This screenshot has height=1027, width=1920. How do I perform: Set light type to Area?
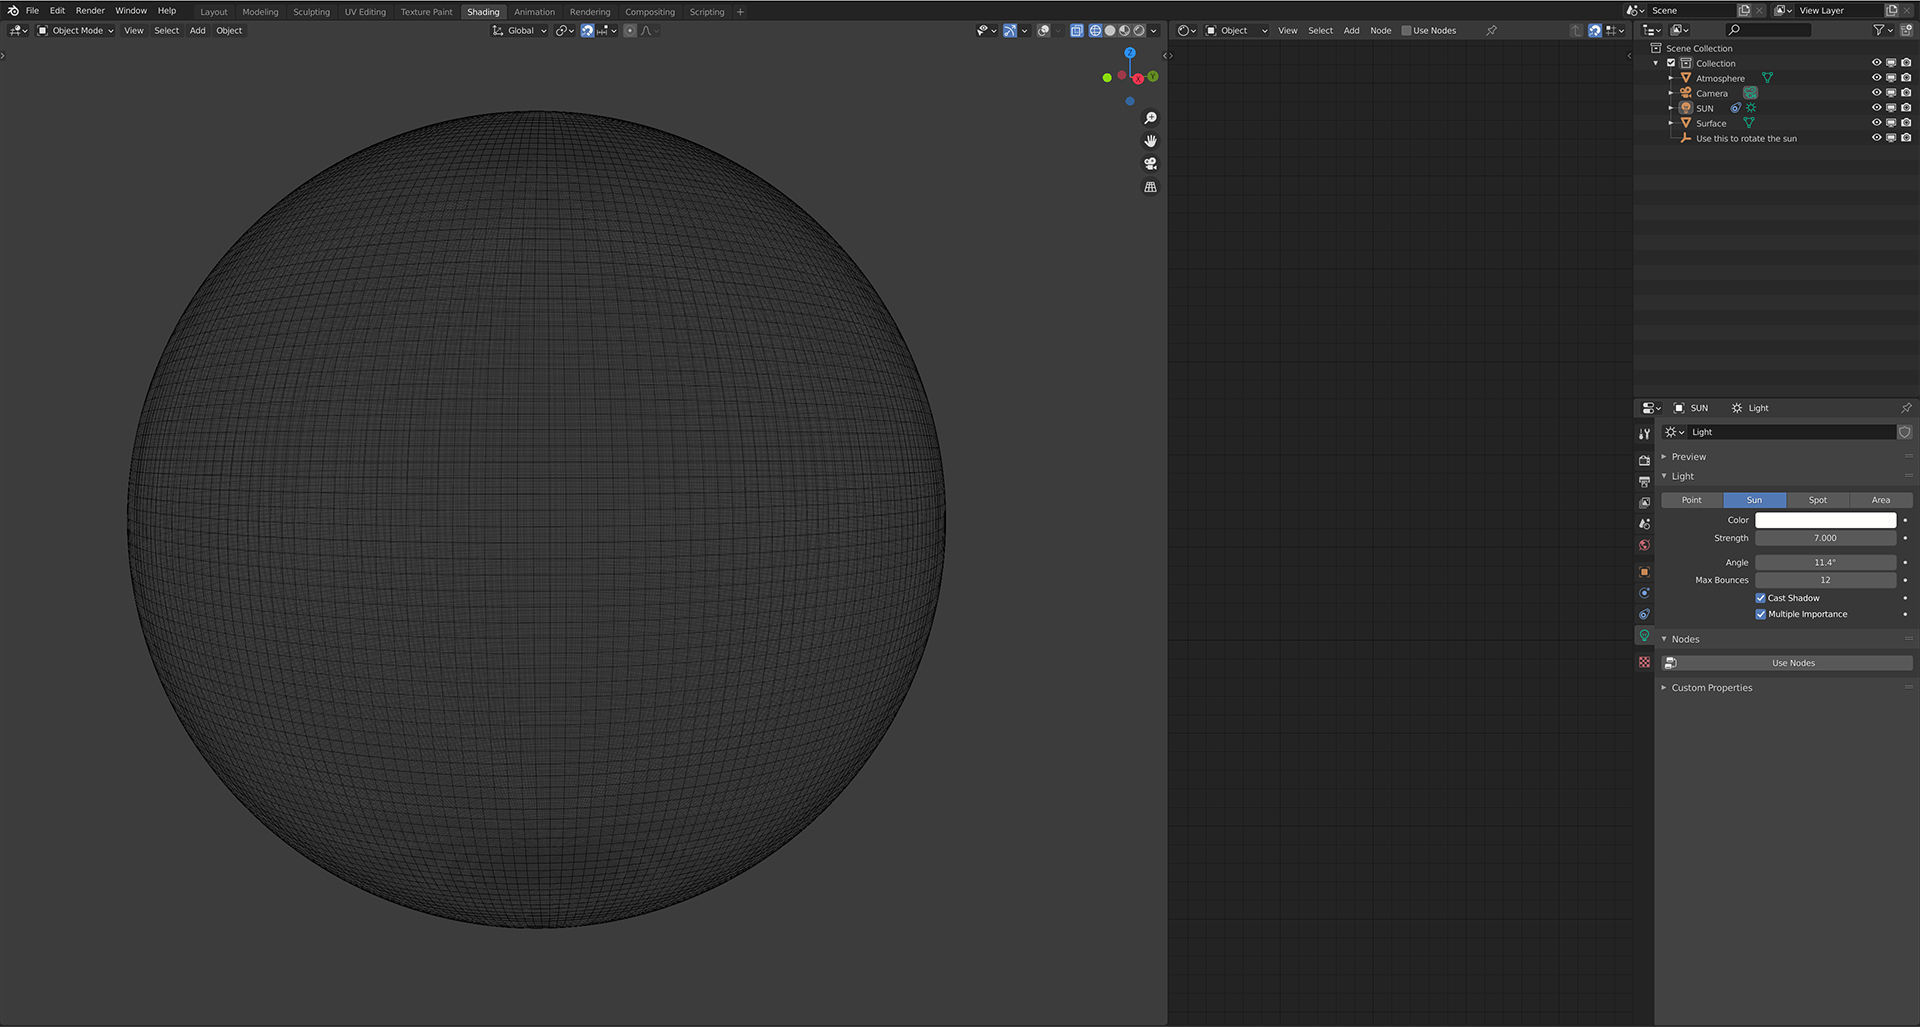pos(1880,500)
